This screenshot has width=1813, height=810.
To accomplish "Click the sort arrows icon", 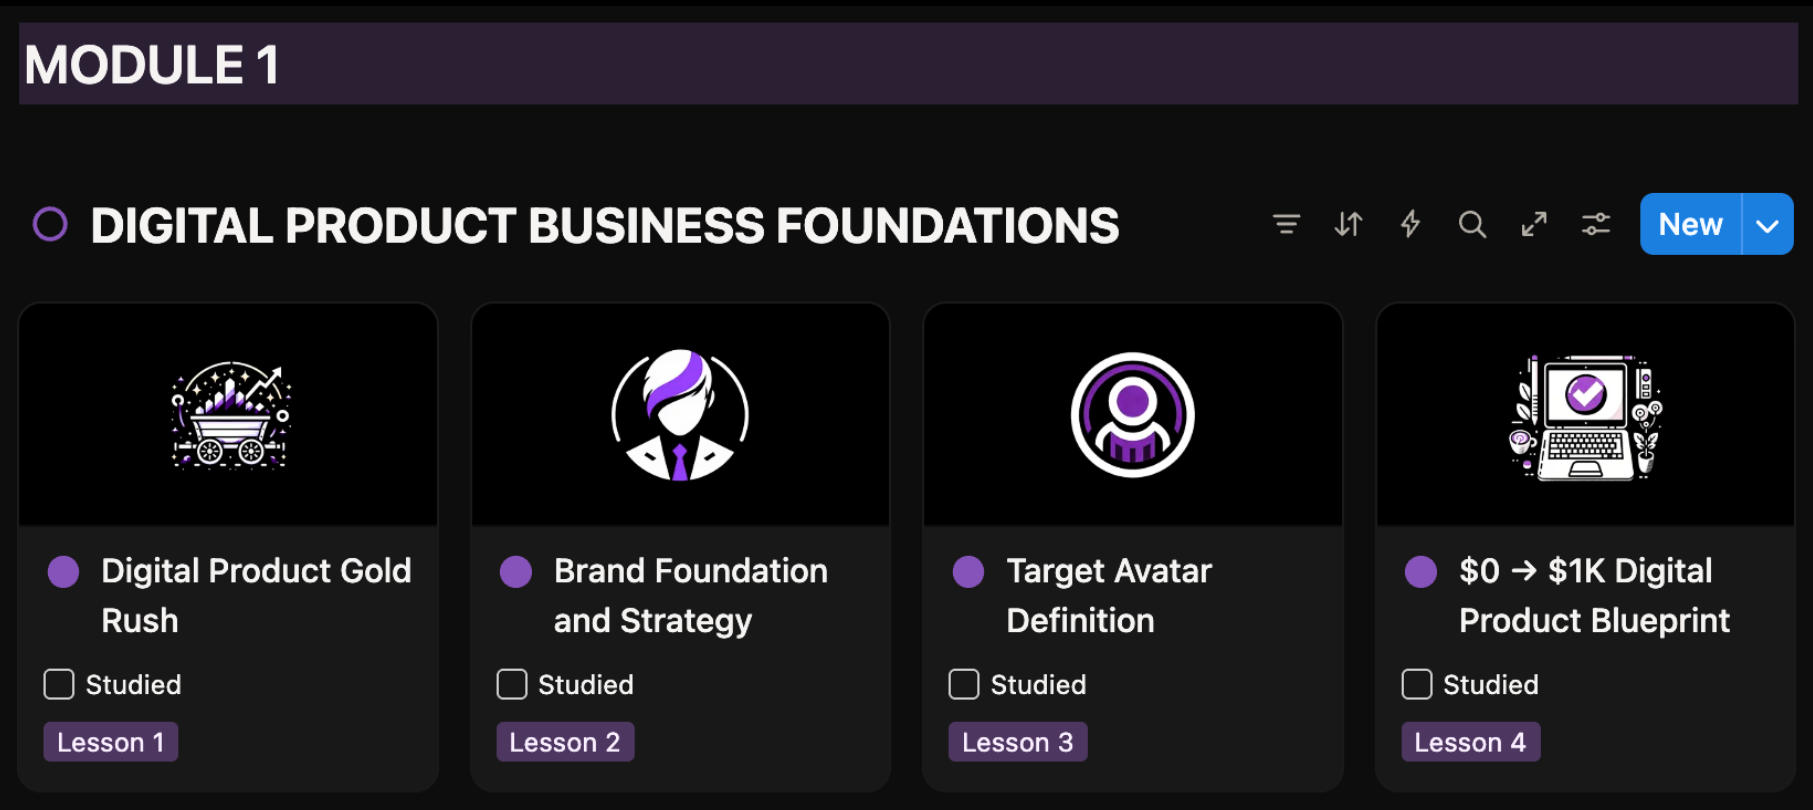I will (1348, 224).
